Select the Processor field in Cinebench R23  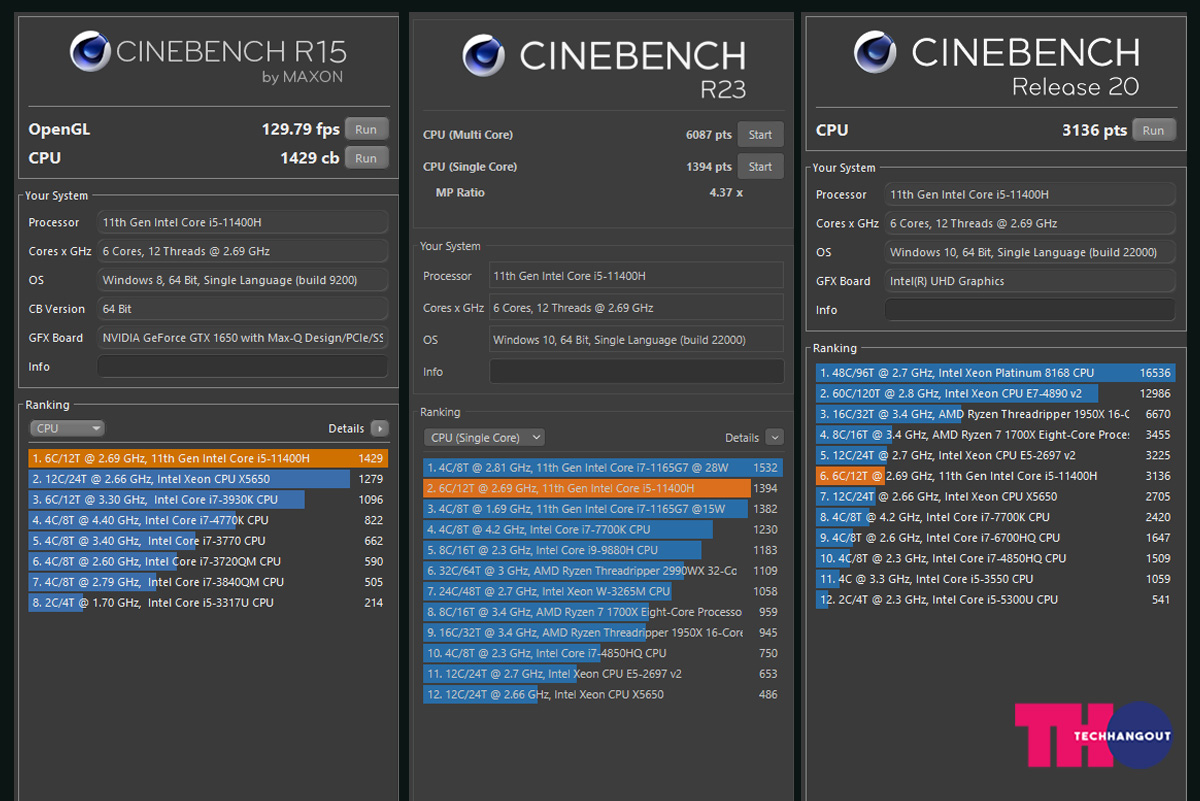point(636,275)
